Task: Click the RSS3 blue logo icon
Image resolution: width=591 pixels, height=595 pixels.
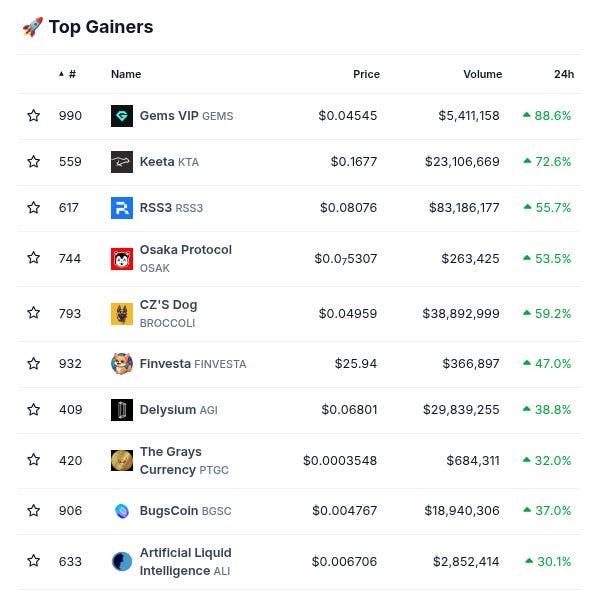Action: click(x=122, y=208)
